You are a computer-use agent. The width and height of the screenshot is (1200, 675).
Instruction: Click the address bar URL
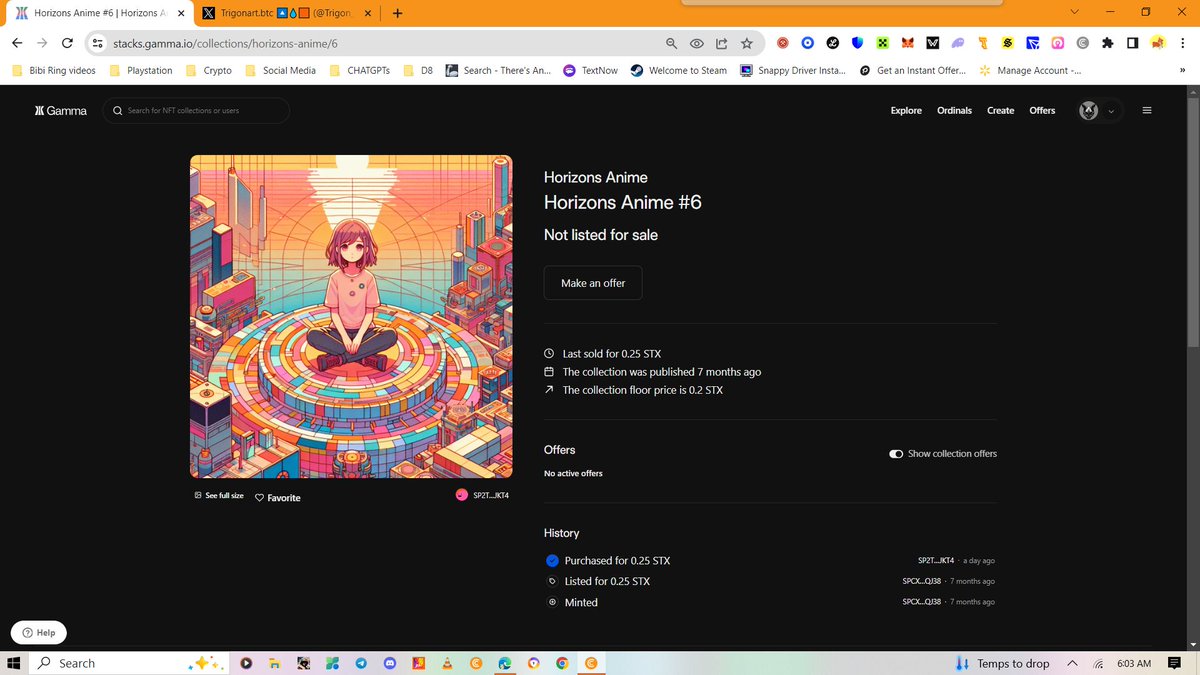click(x=225, y=43)
